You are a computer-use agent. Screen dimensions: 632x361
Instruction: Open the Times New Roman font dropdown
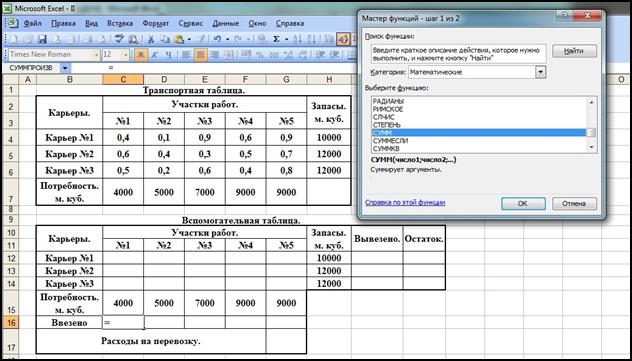pos(96,54)
